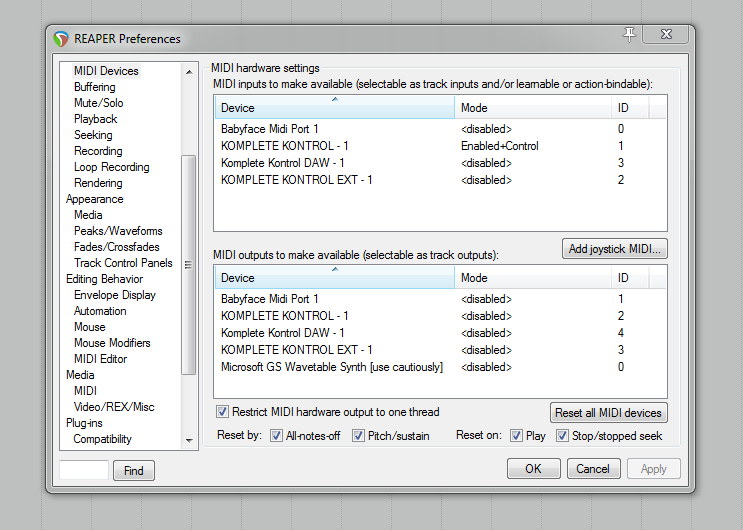Open the Mute/Solo preferences page

99,103
